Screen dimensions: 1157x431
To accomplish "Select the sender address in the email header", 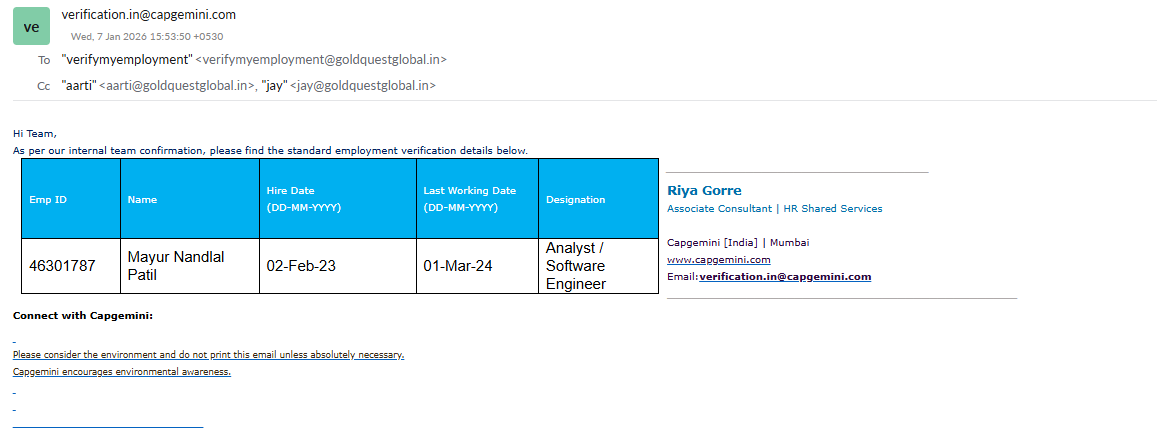I will pos(148,15).
